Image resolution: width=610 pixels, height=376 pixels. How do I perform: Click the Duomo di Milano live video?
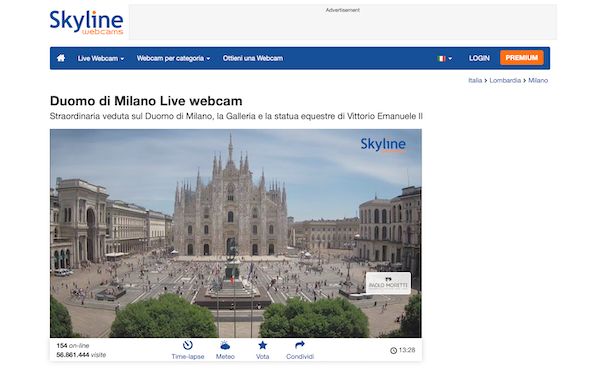point(236,233)
